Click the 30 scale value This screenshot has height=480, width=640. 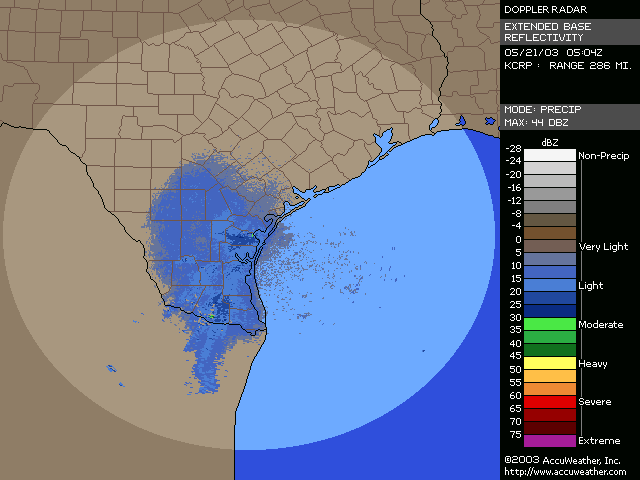click(516, 317)
